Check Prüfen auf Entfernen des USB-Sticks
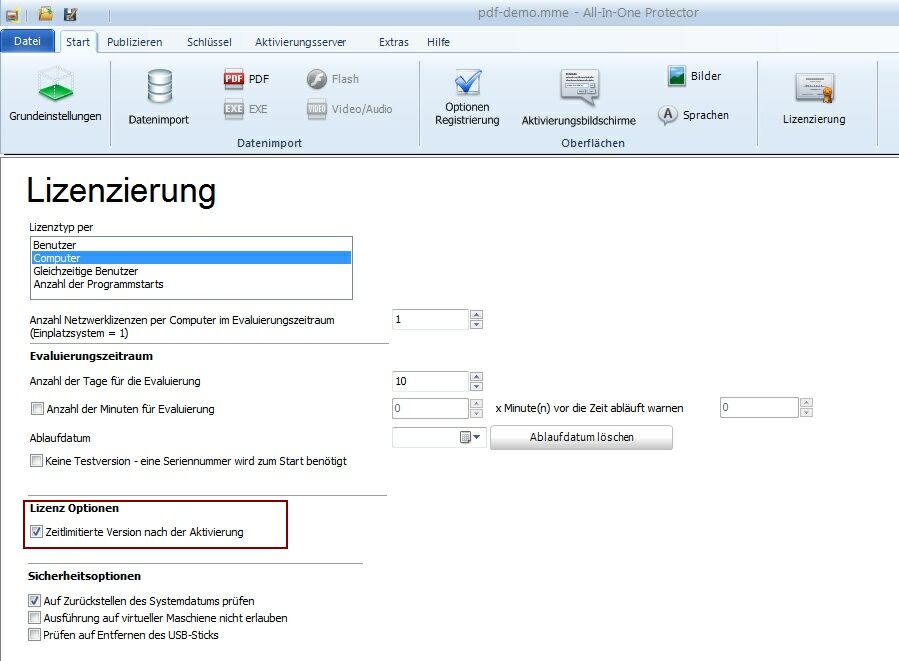Viewport: 899px width, 661px height. (34, 635)
